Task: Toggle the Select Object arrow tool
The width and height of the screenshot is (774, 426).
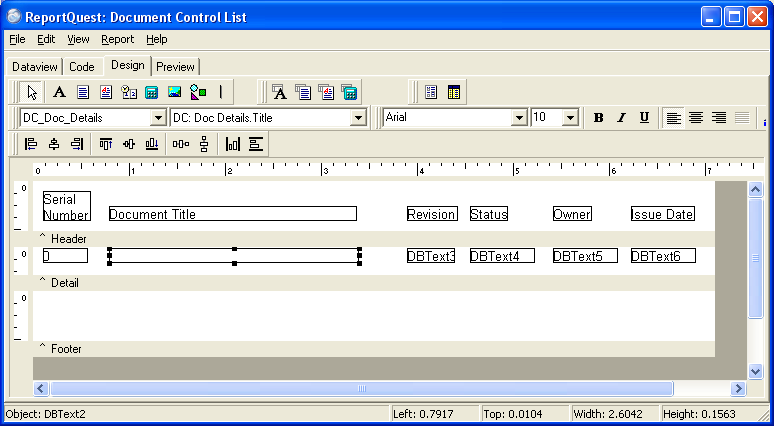Action: click(x=32, y=92)
